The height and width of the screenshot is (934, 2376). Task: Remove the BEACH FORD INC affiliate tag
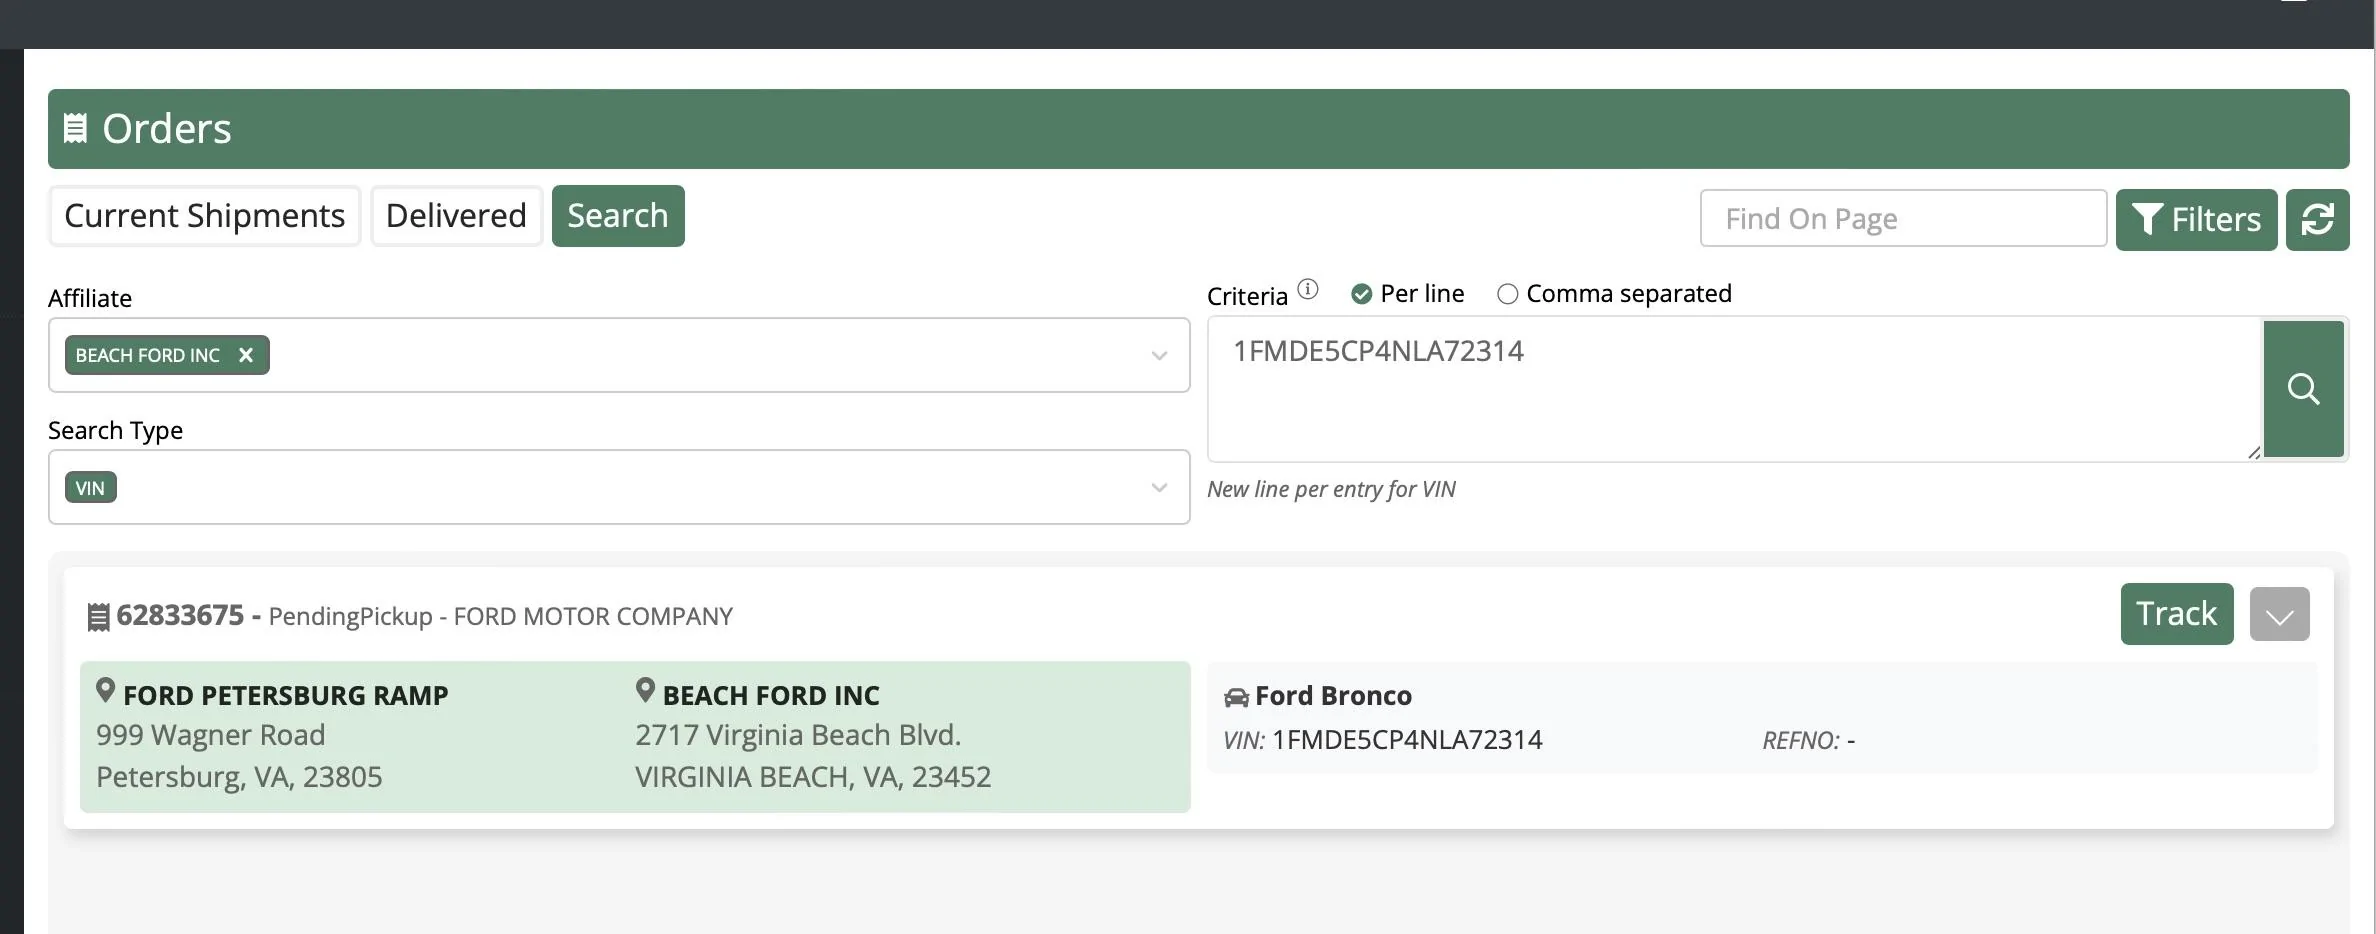click(x=246, y=355)
